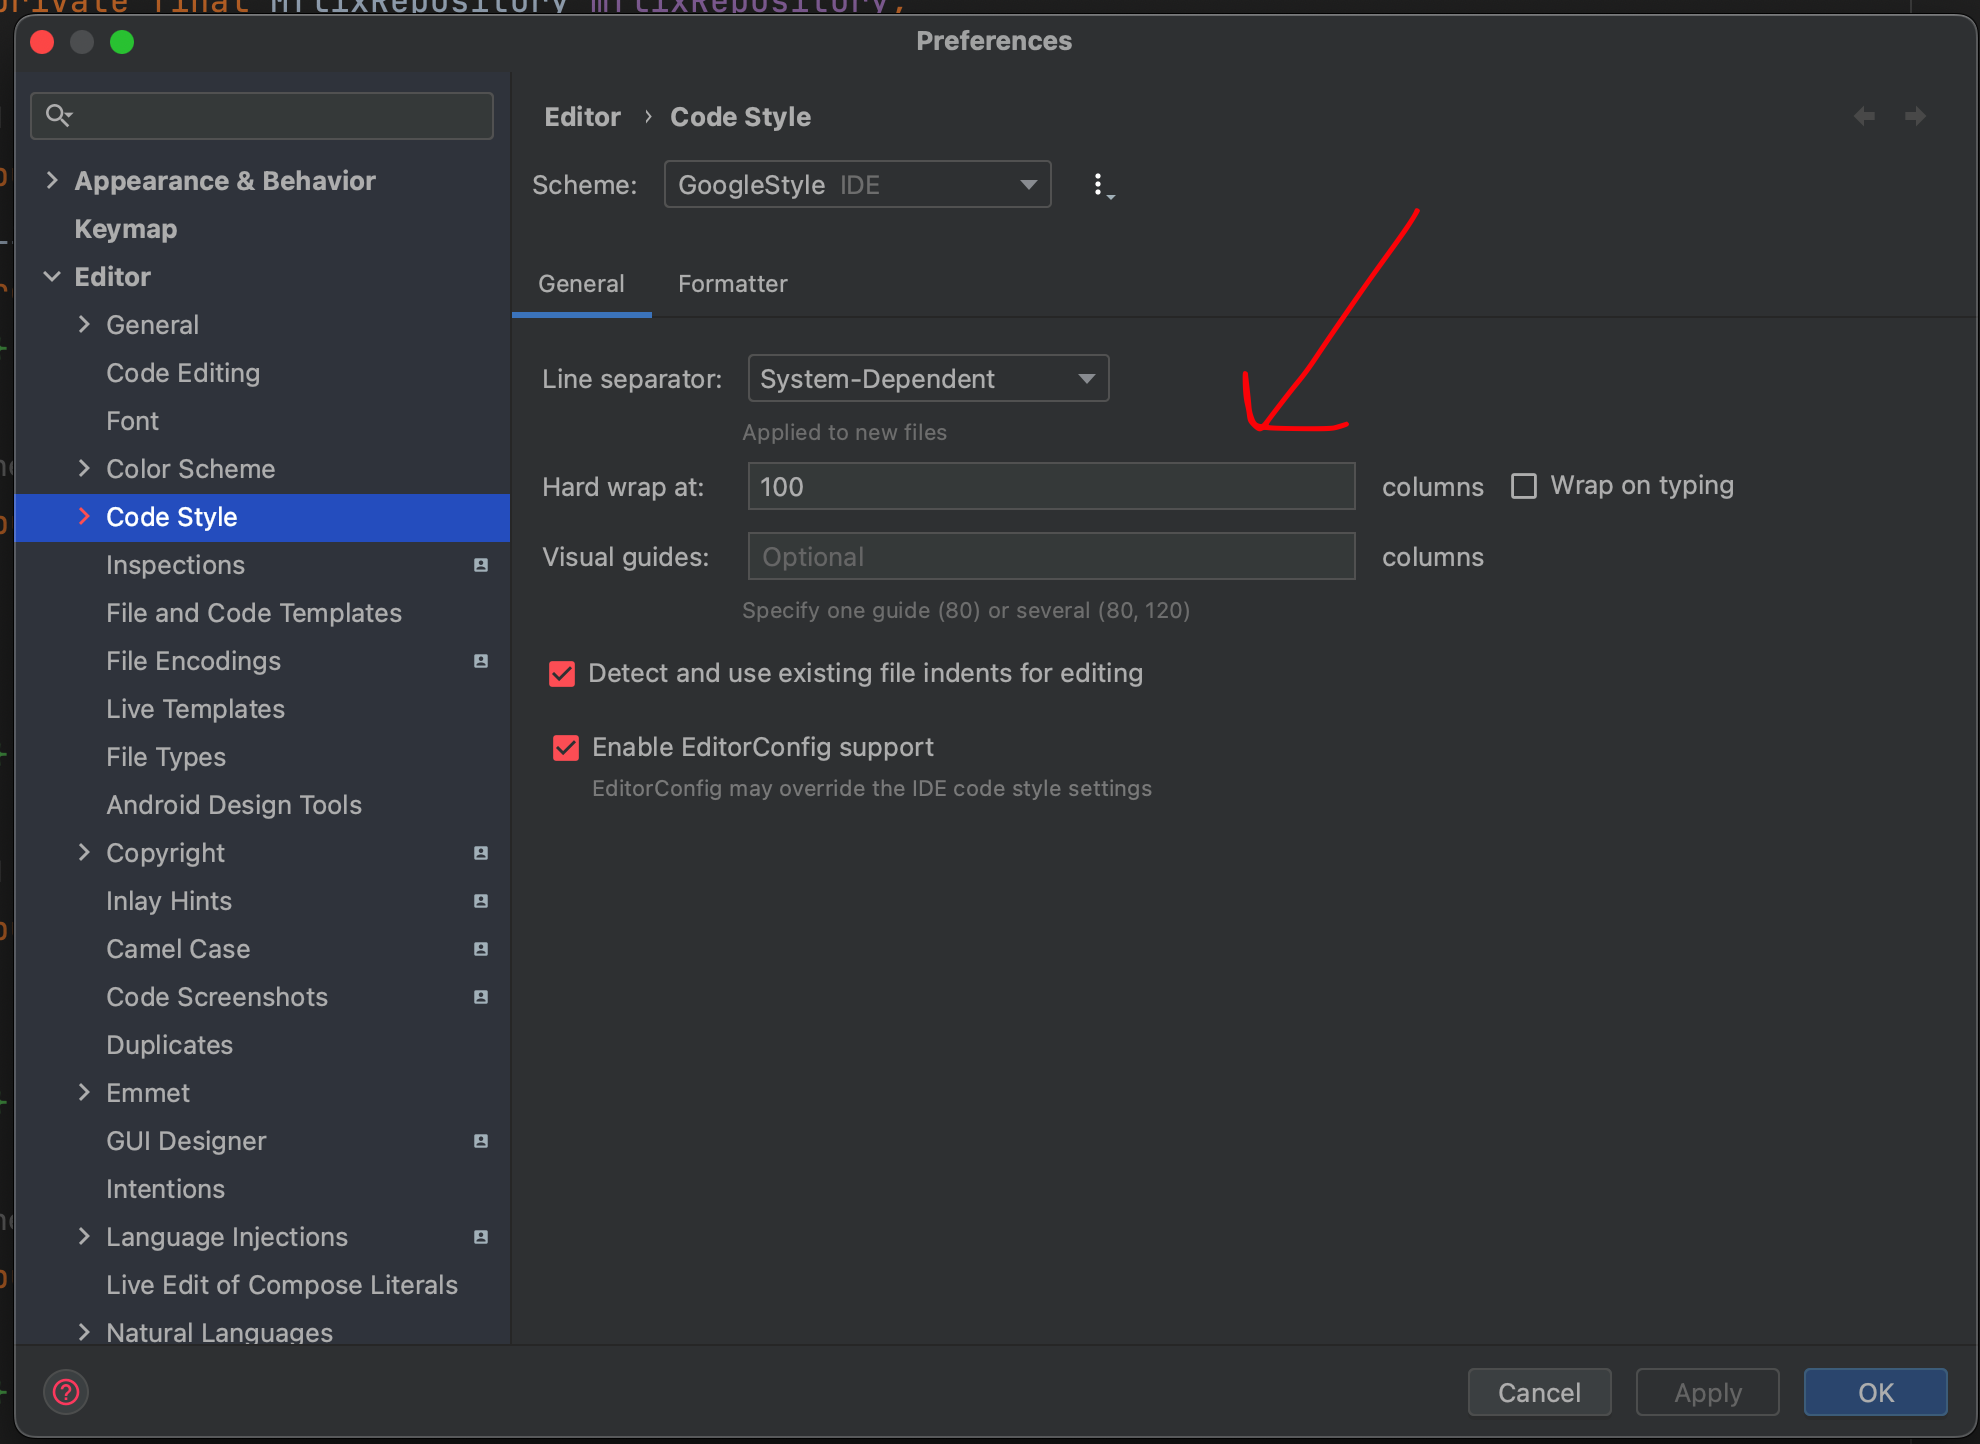The width and height of the screenshot is (1980, 1444).
Task: Switch to the Formatter tab
Action: pos(732,284)
